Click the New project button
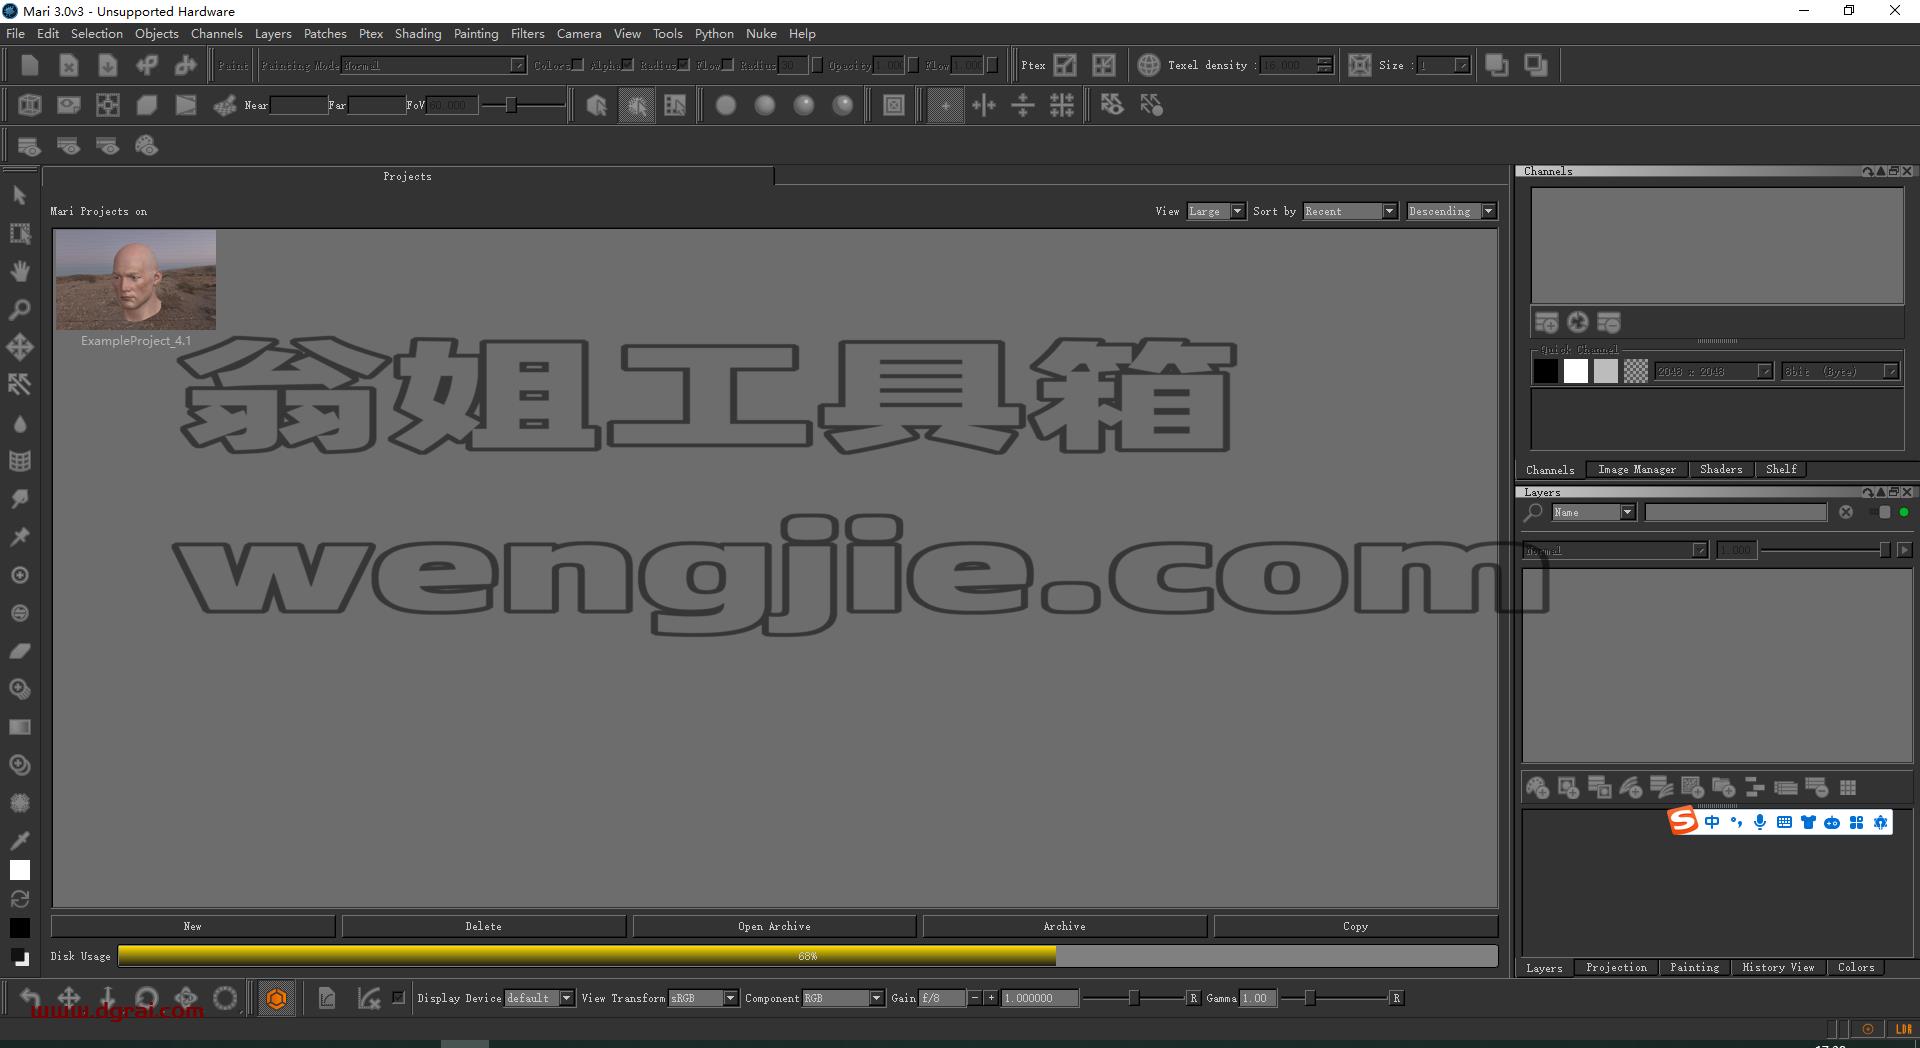Image resolution: width=1920 pixels, height=1048 pixels. coord(193,926)
